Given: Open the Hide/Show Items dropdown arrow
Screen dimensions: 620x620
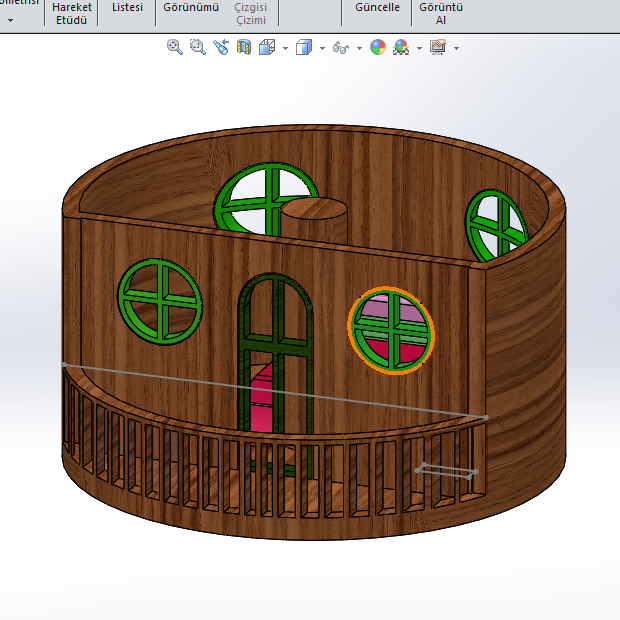Looking at the screenshot, I should [359, 48].
